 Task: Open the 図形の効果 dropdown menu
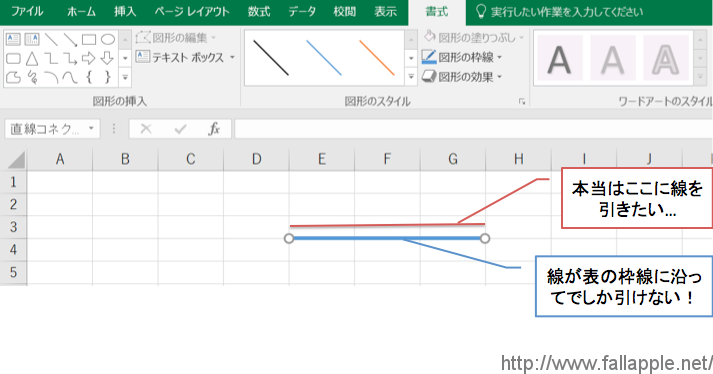pos(462,76)
